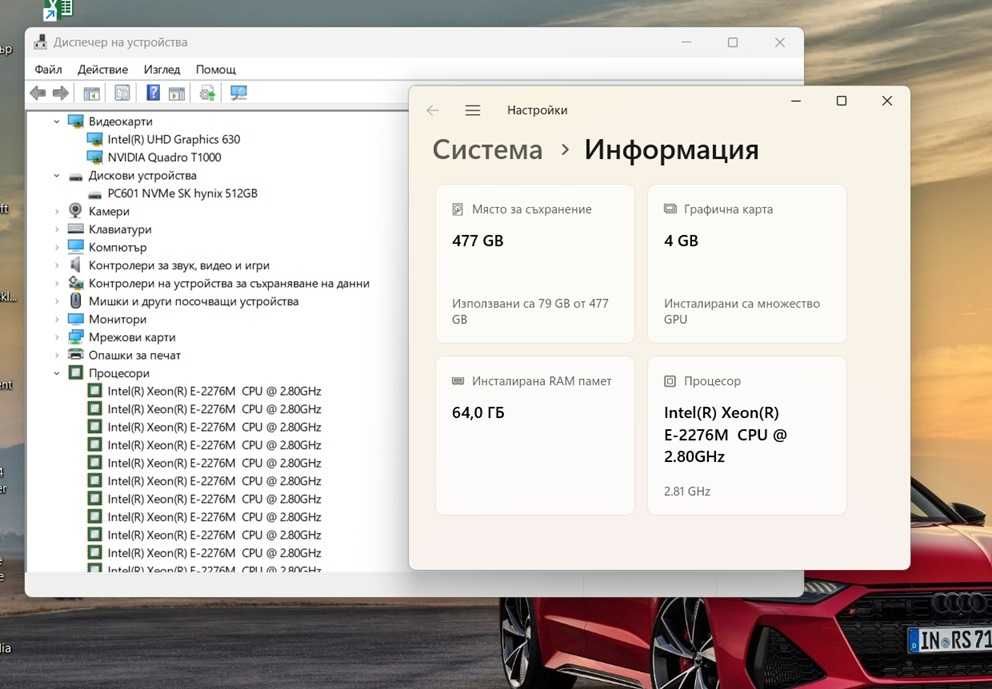
Task: Expand the Компютър category chevron
Action: (x=57, y=247)
